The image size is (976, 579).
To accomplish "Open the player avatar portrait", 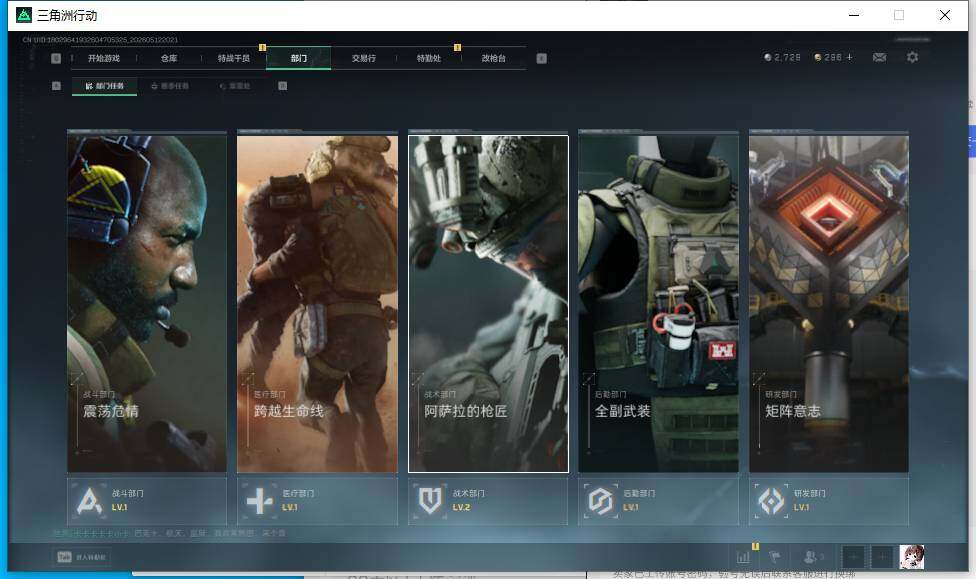I will pos(912,557).
